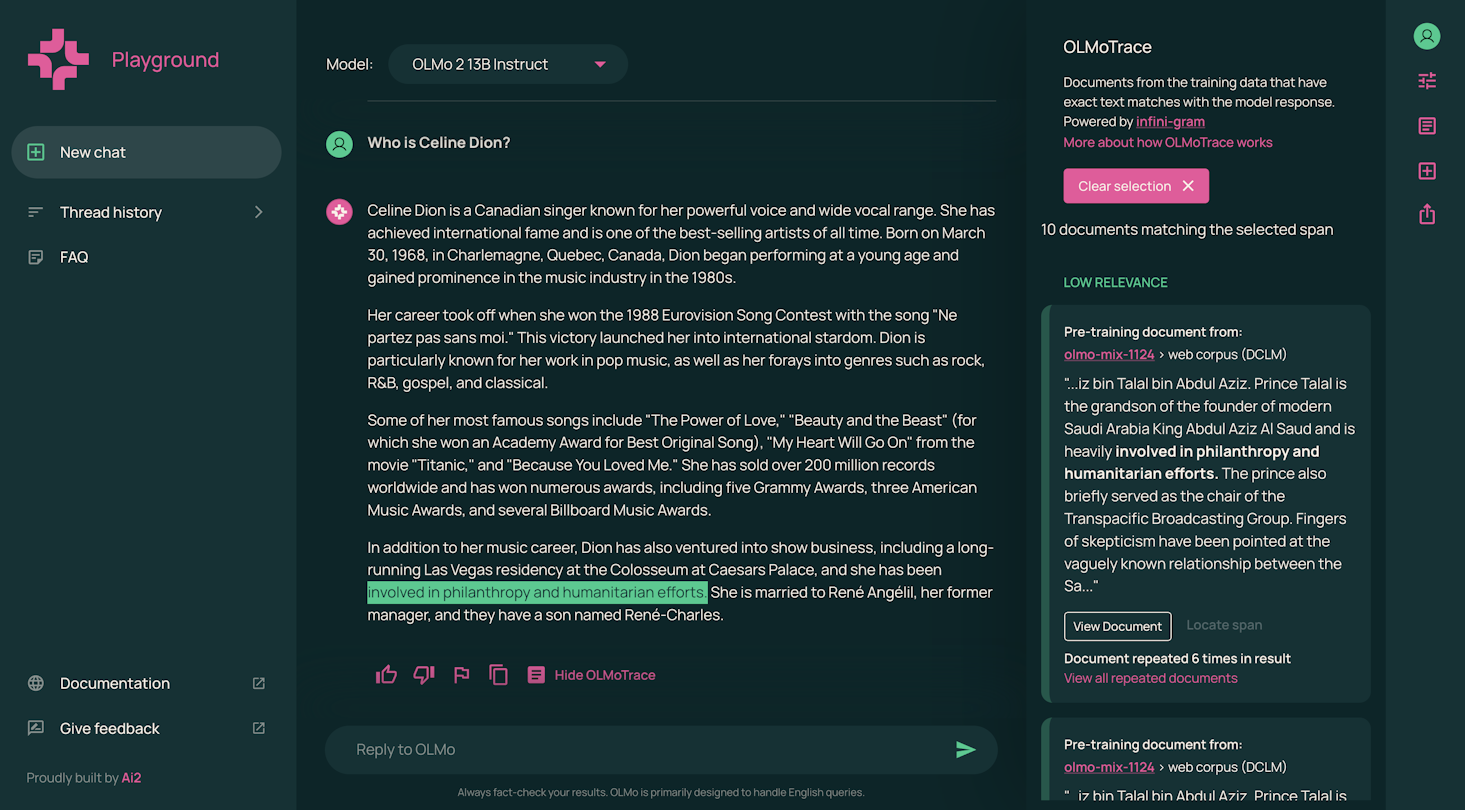Click the OLMoTrace icon beside Hide OLMoTrace
Screen dimensions: 1465x810
pyautogui.click(x=536, y=675)
